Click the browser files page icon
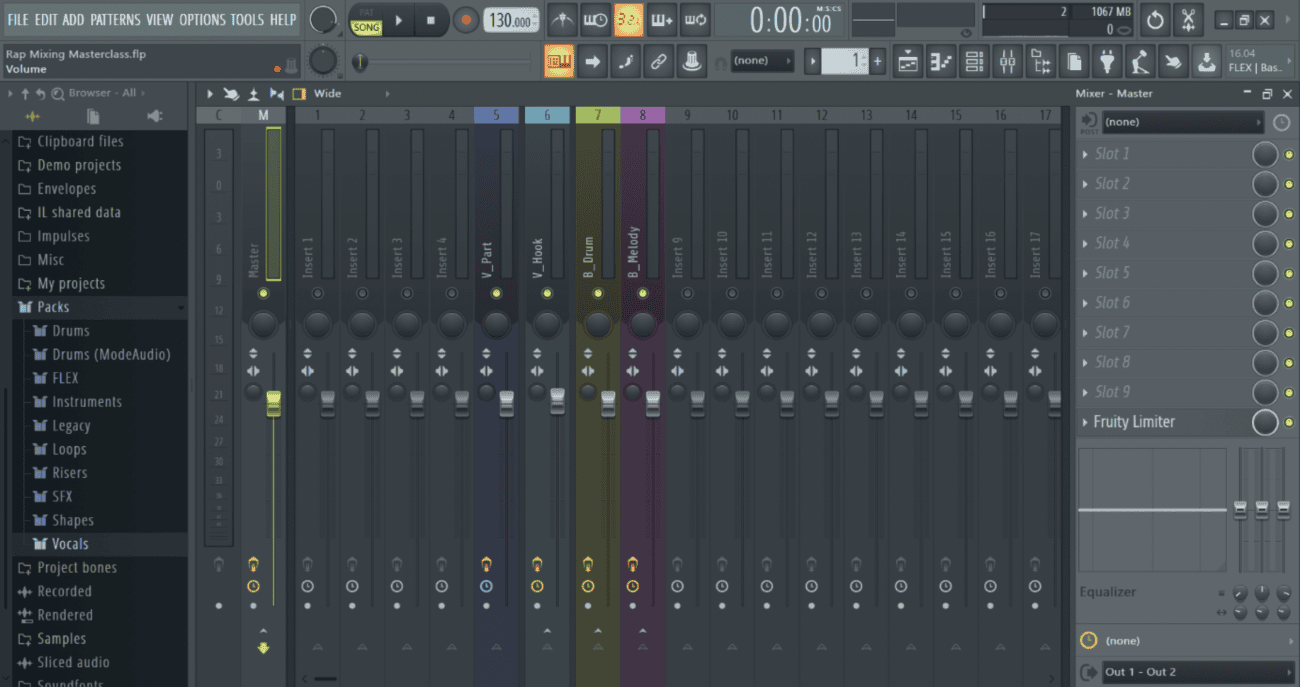This screenshot has height=687, width=1300. [92, 117]
